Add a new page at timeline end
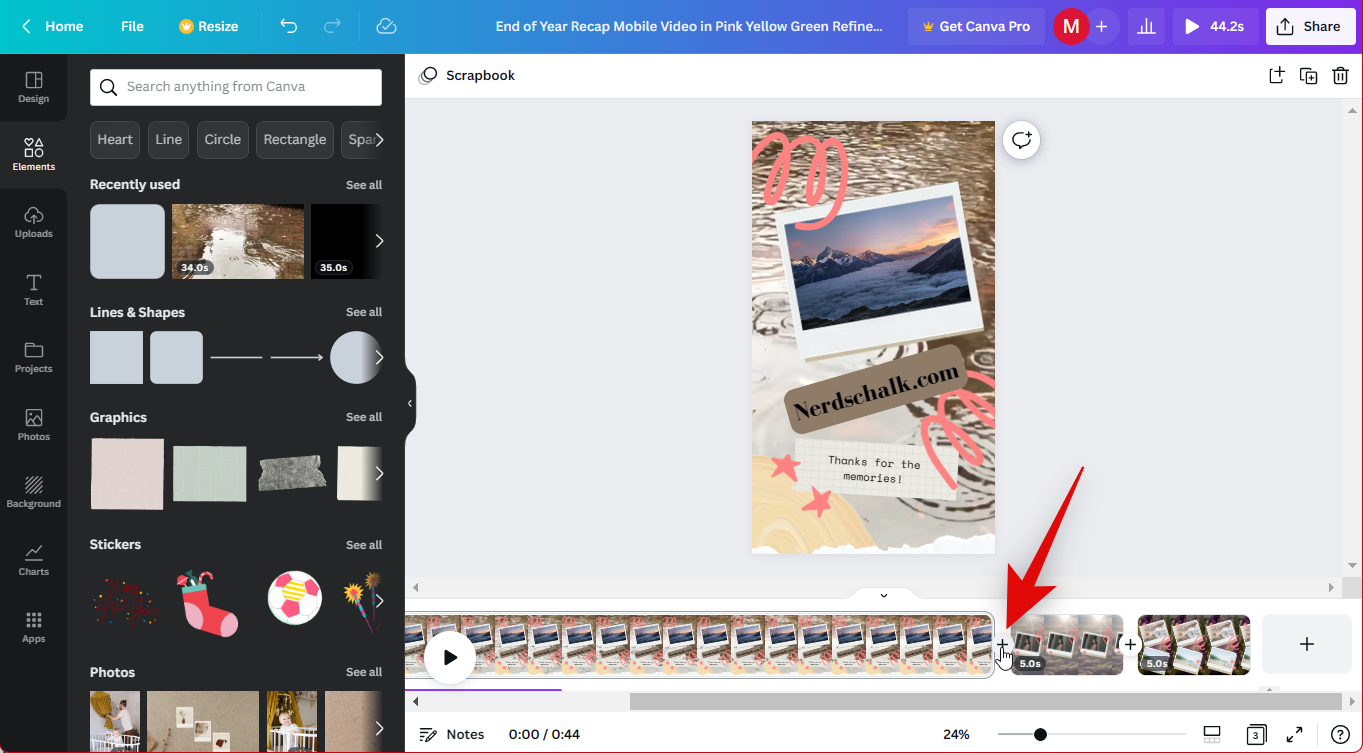Screen dimensions: 1363x753 [x=1306, y=644]
